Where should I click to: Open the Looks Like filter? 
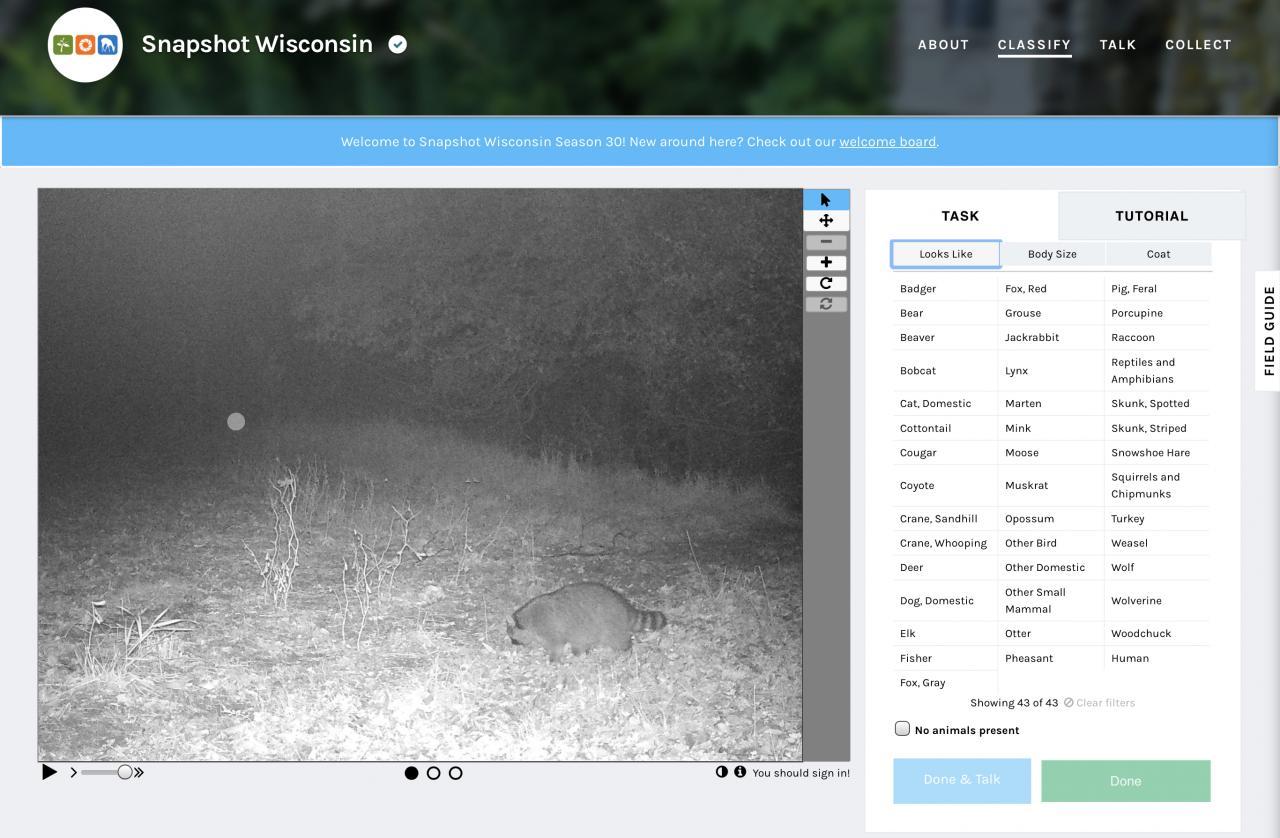point(946,254)
